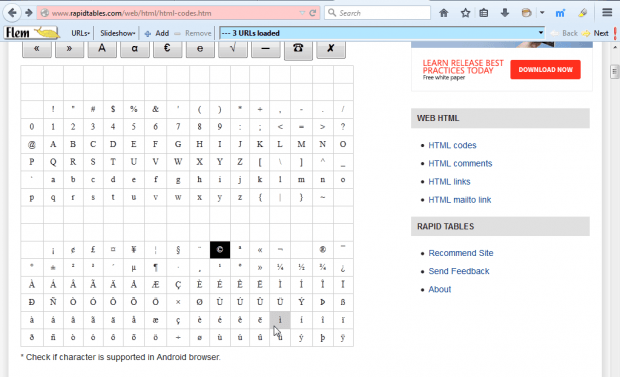Select the telephone symbol category button
Image resolution: width=620 pixels, height=377 pixels.
pyautogui.click(x=298, y=49)
